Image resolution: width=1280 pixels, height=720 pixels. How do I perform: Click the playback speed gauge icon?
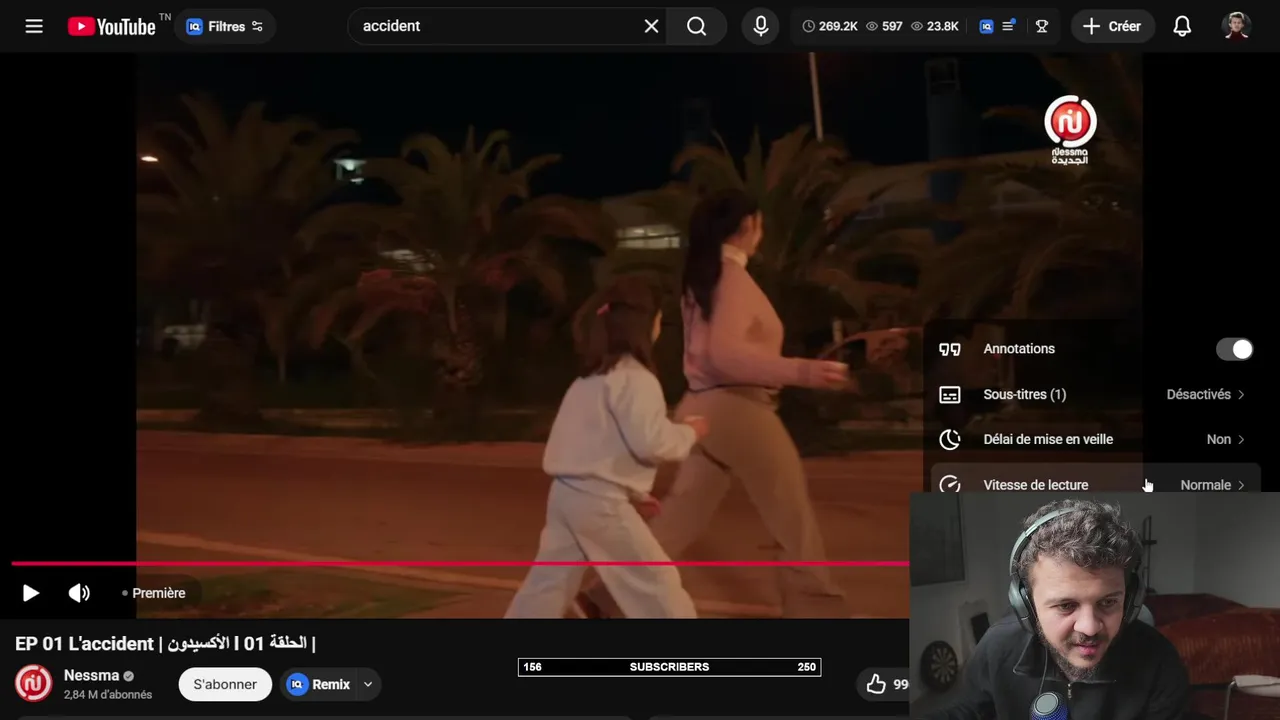click(x=950, y=484)
